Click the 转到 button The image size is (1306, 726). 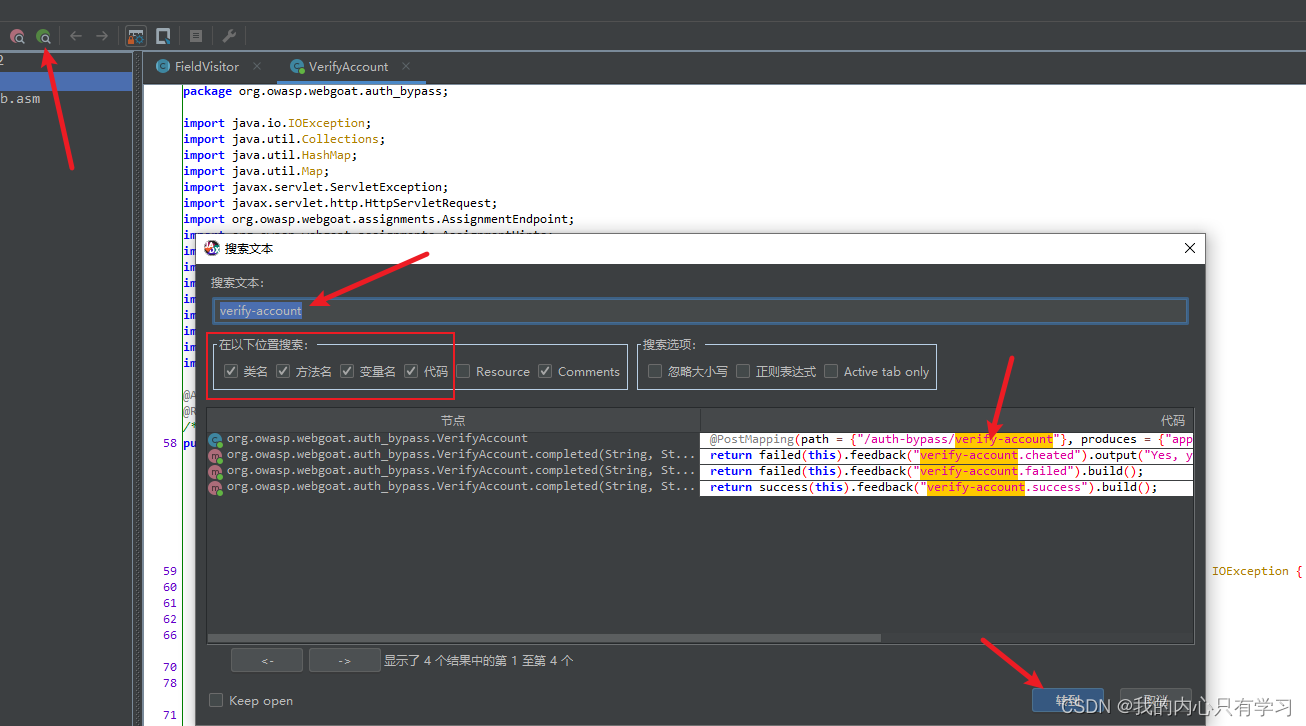point(1068,700)
